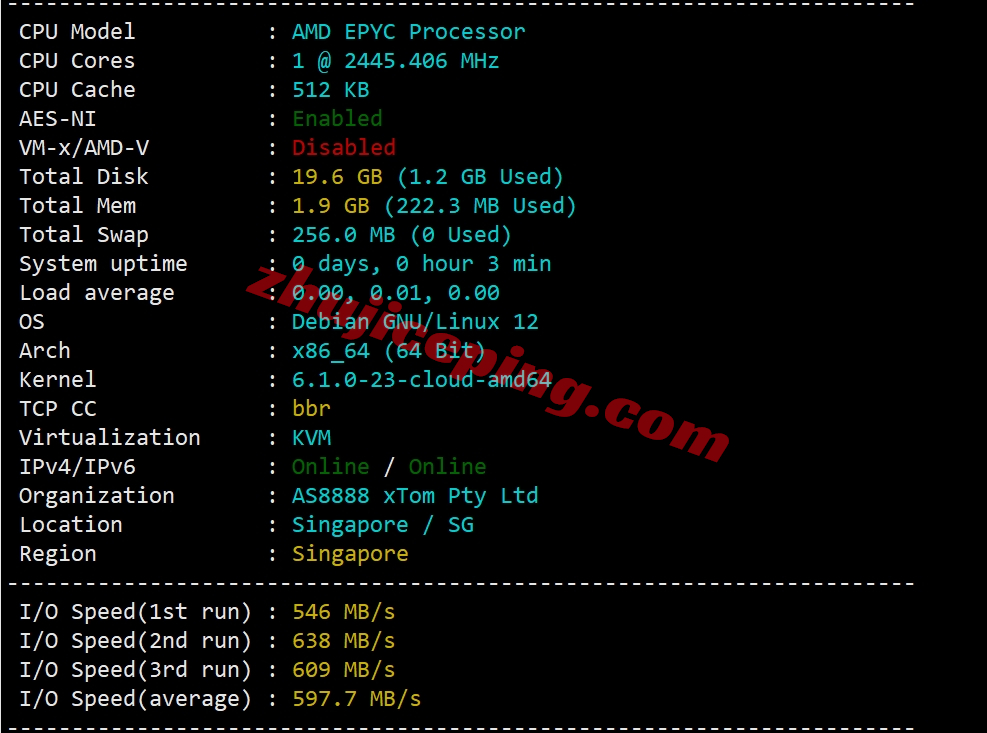The image size is (987, 733).
Task: Click the first Online IPv4 status
Action: pos(330,466)
